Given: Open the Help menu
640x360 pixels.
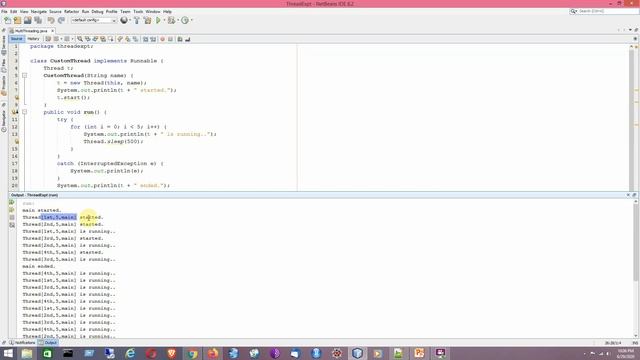Looking at the screenshot, I should 167,12.
